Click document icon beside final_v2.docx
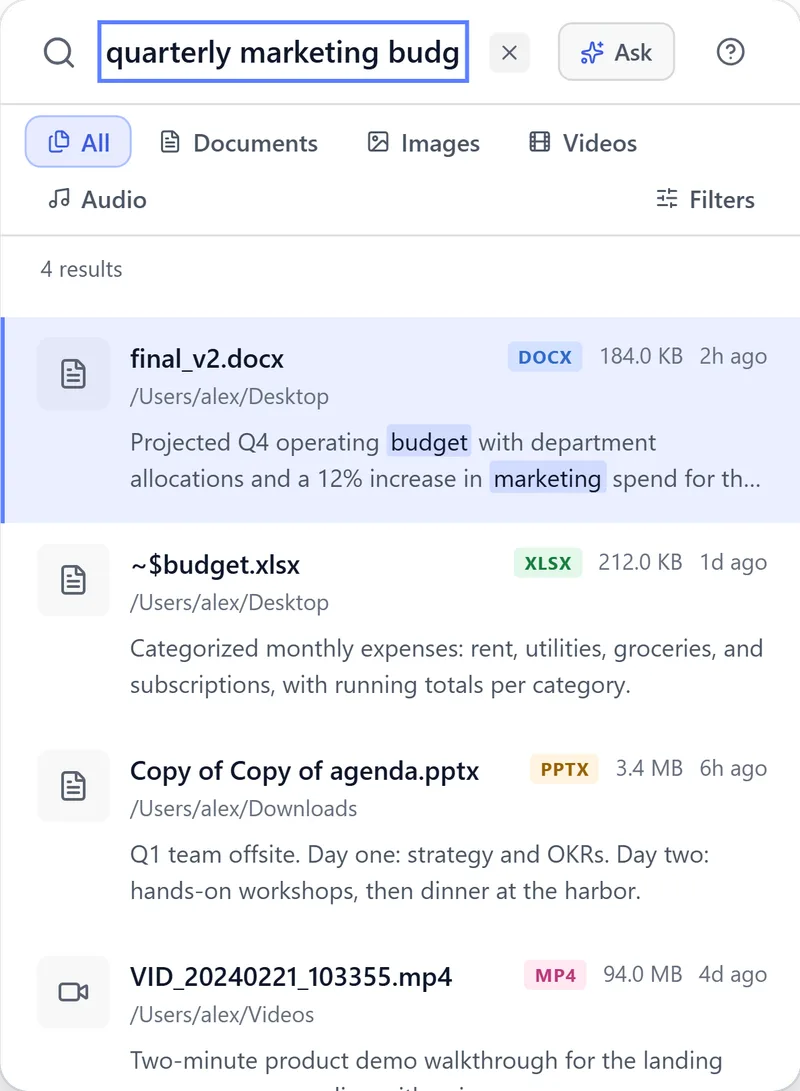 coord(73,374)
